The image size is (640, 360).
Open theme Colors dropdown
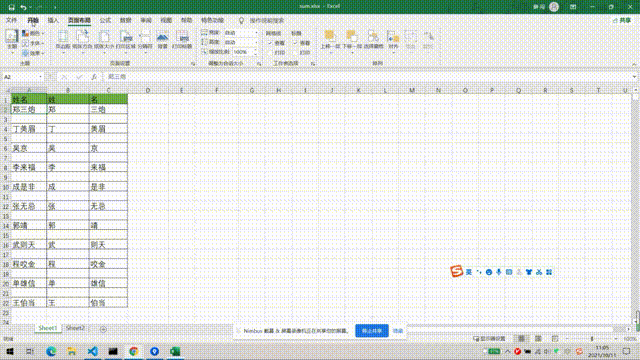[33, 33]
